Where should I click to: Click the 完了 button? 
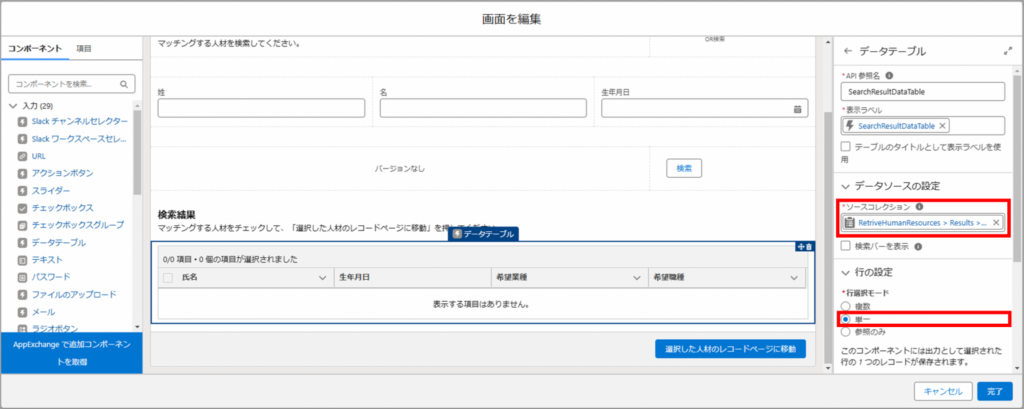(x=993, y=391)
